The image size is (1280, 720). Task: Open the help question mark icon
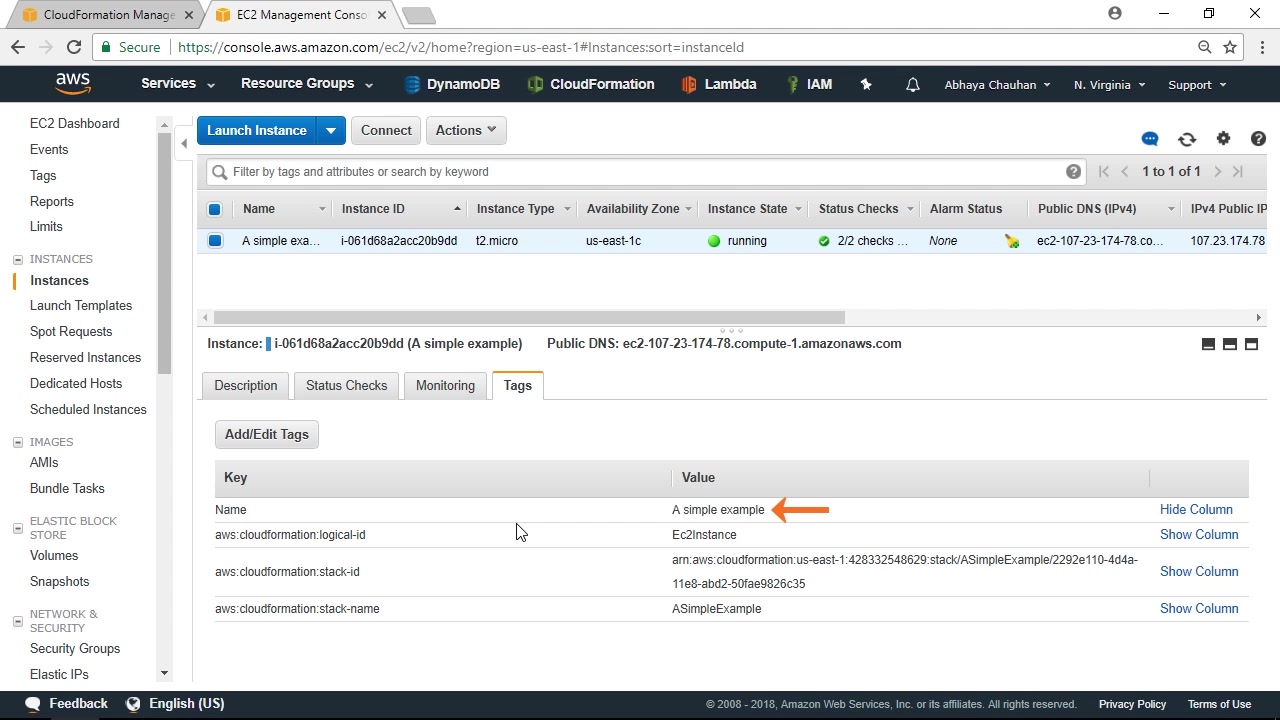pyautogui.click(x=1258, y=139)
